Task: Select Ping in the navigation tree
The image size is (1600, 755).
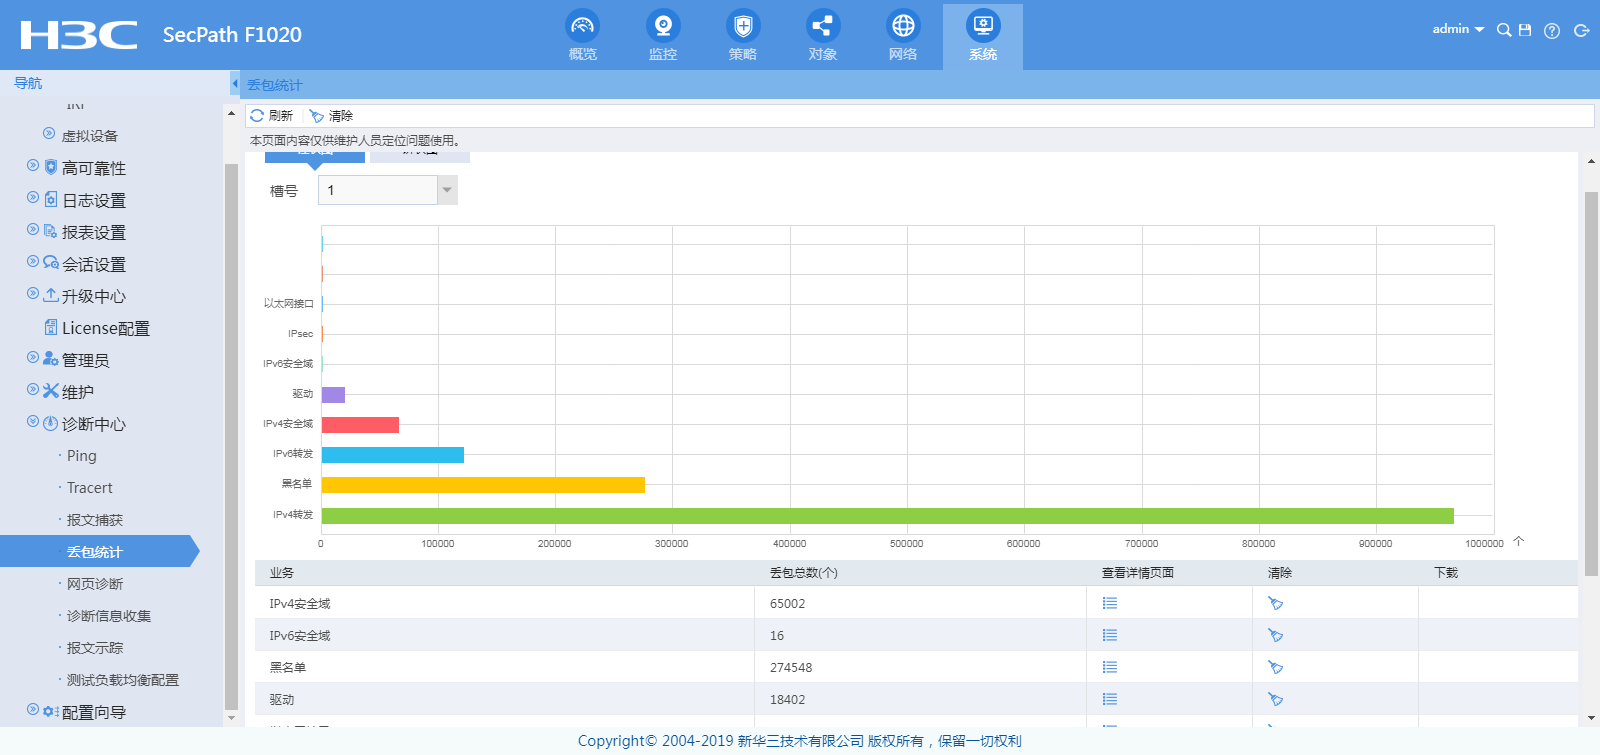Action: [82, 456]
